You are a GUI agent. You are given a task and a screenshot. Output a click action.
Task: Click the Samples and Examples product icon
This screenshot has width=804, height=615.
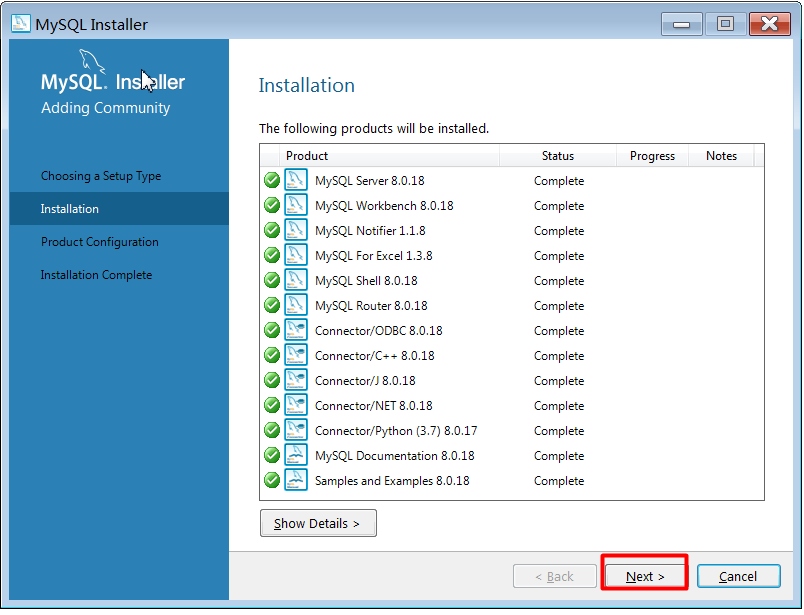296,481
